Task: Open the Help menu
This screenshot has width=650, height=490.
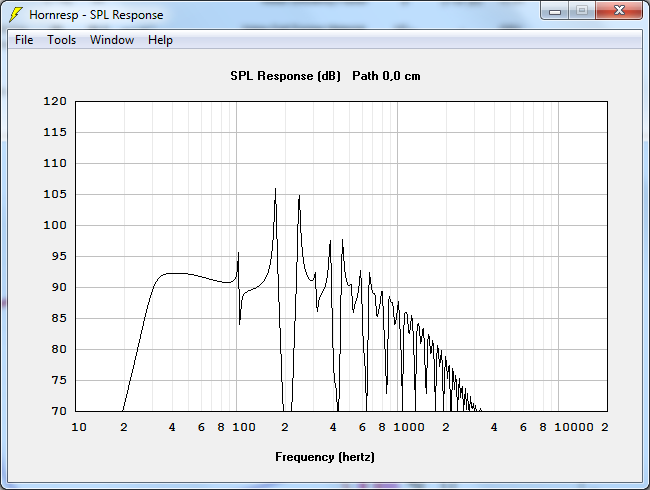Action: (160, 40)
